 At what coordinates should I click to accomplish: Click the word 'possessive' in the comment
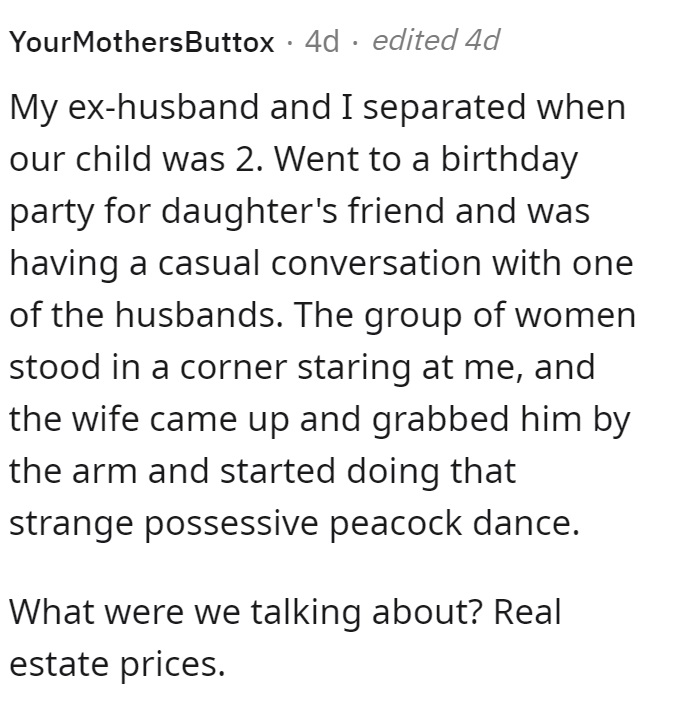pos(231,524)
